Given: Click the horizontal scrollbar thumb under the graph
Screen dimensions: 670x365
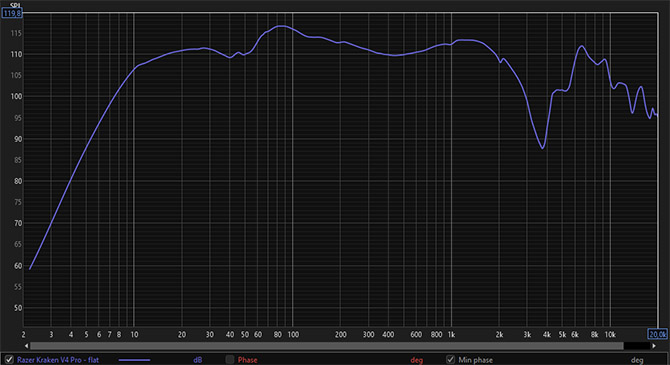Looking at the screenshot, I should (x=326, y=346).
